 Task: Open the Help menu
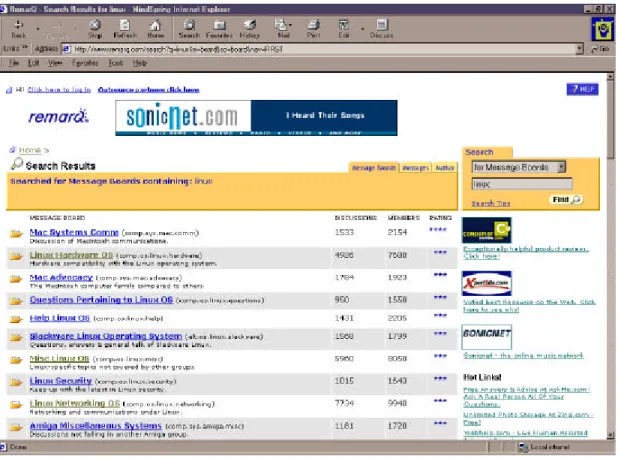coord(140,63)
